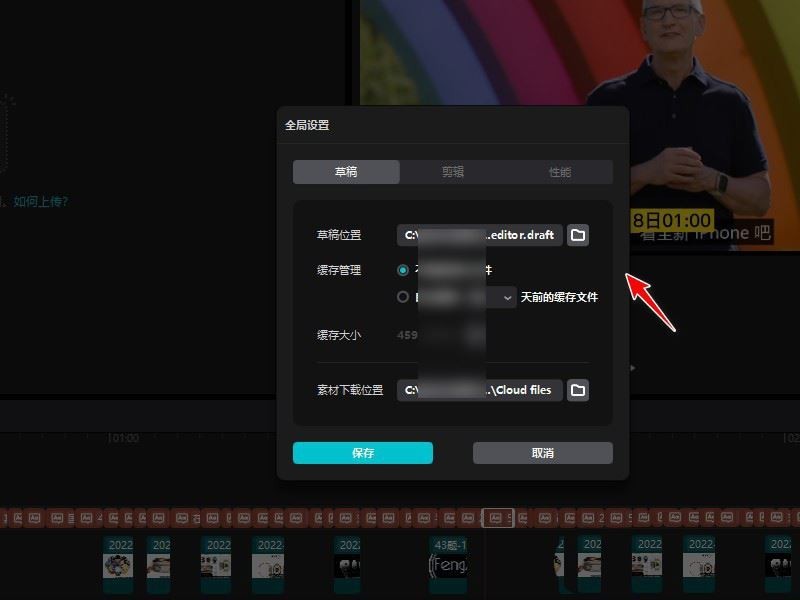Select the highlighted Au clip in the timeline
The height and width of the screenshot is (600, 800).
[x=497, y=515]
